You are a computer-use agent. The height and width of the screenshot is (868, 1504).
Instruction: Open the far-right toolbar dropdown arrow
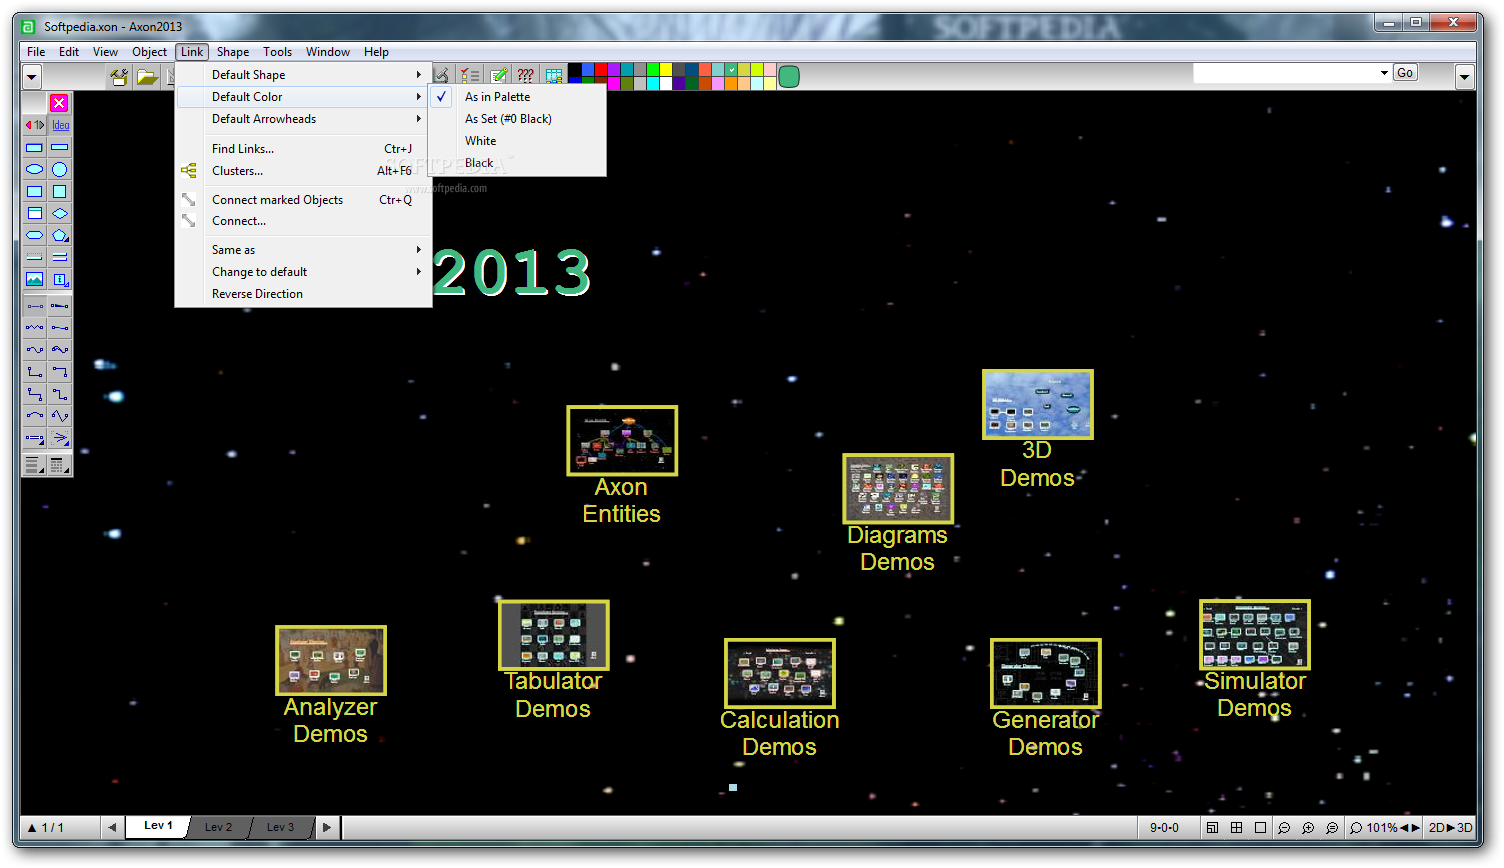(1465, 76)
